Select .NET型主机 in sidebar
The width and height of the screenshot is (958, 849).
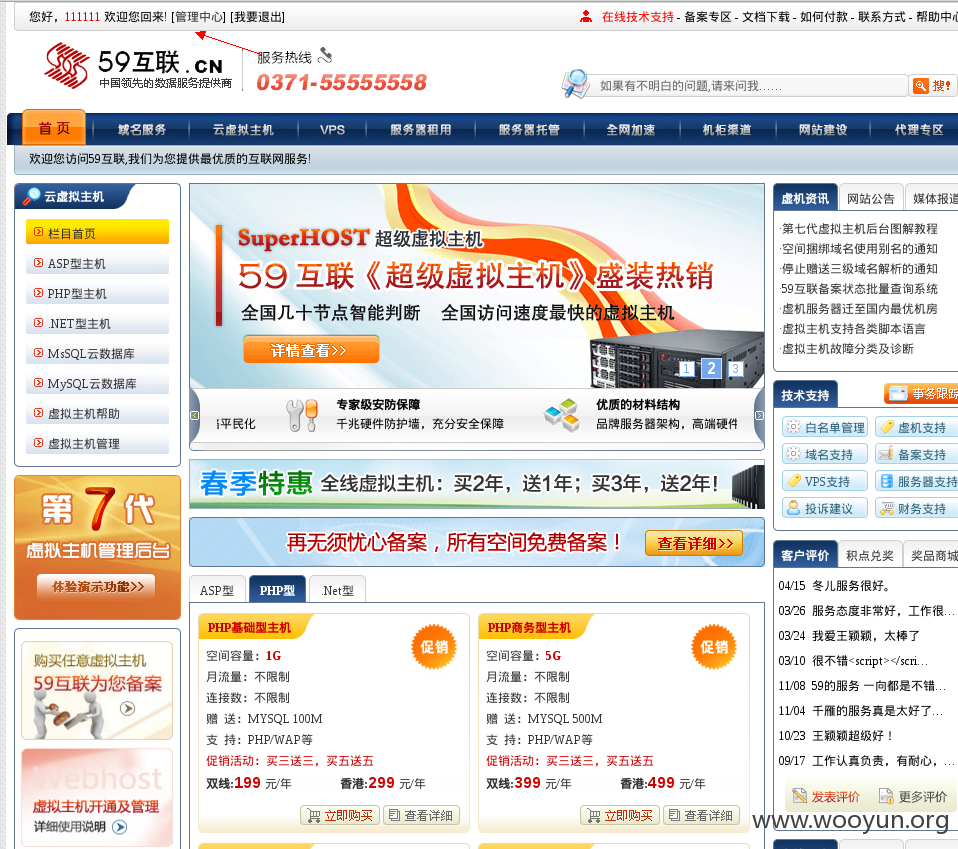point(97,323)
